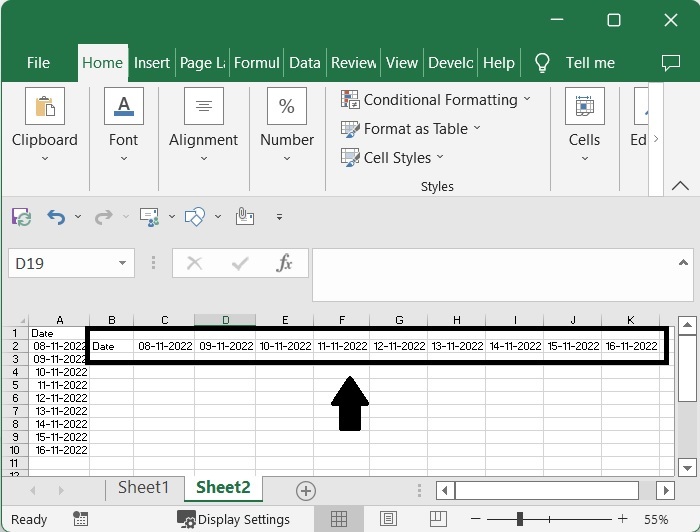Switch to the Insert tab
The width and height of the screenshot is (700, 532).
(x=152, y=63)
